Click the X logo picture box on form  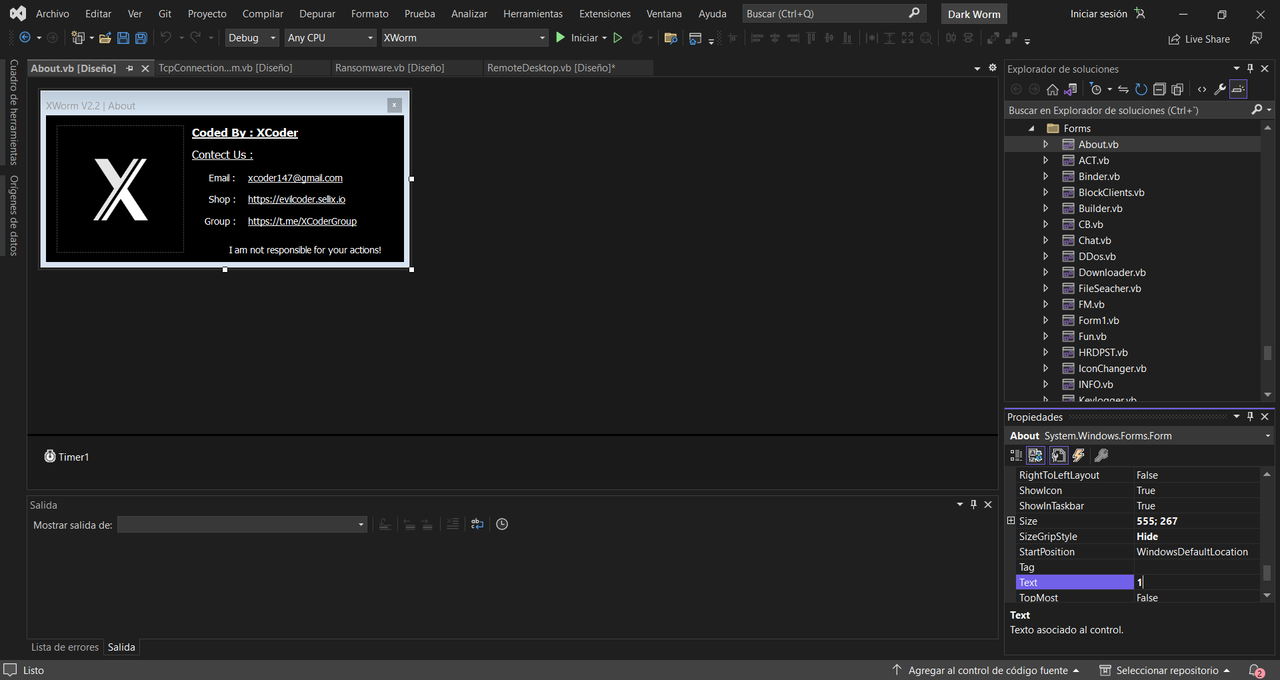point(120,189)
